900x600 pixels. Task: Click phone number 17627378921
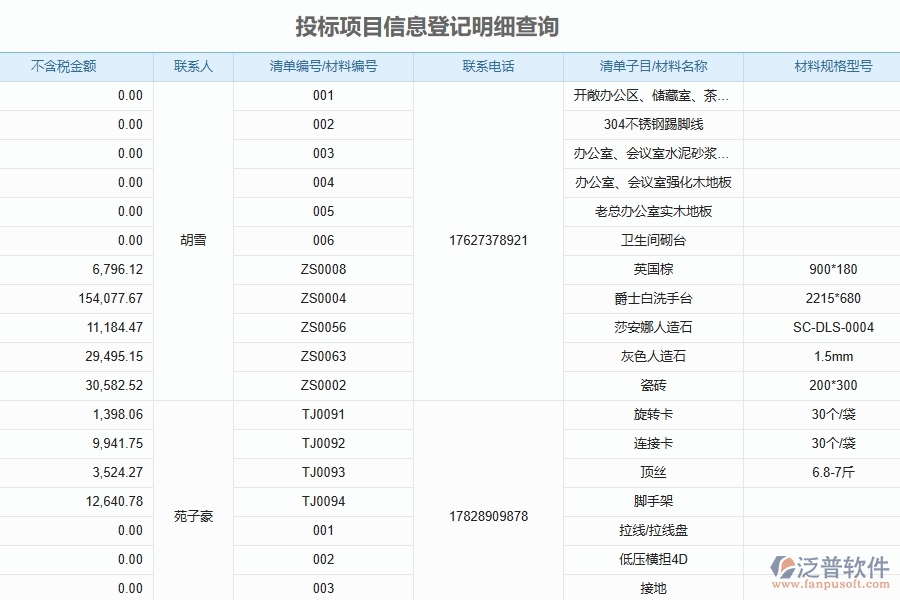(487, 240)
